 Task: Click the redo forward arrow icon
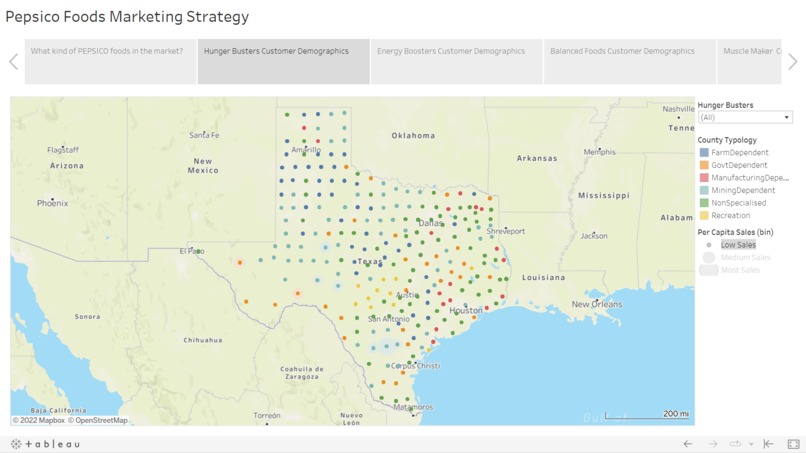[712, 444]
